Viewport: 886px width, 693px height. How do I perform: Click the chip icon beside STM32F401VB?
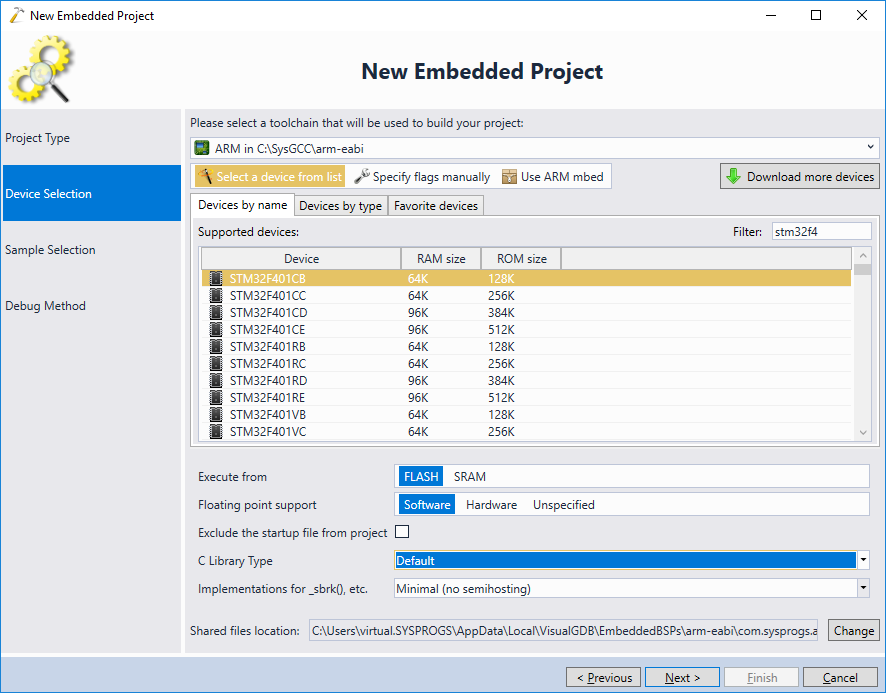[216, 414]
